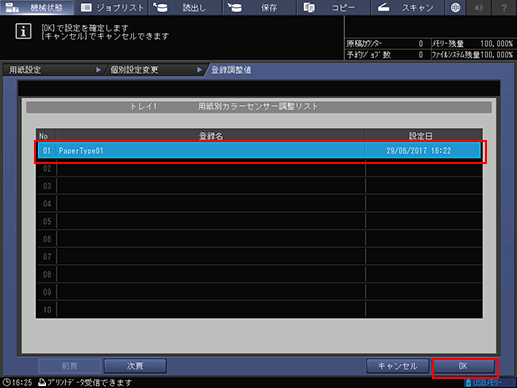
Task: Select empty row number 04
Action: [x=259, y=204]
